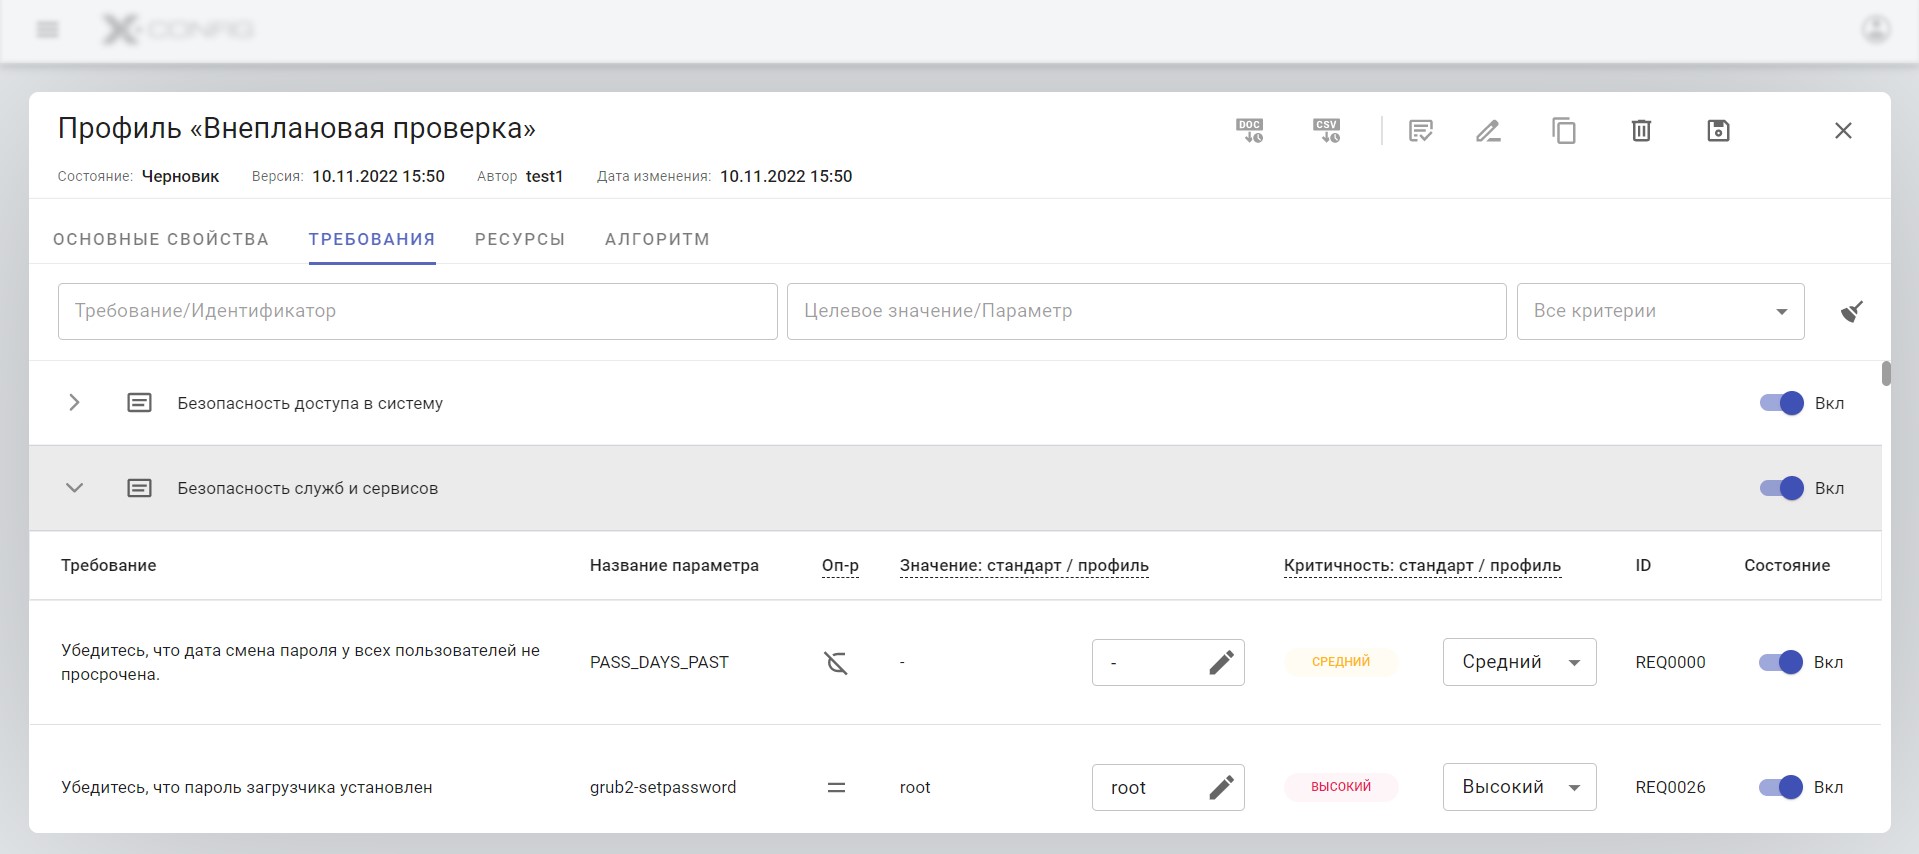Save profile with the floppy disk icon
This screenshot has height=854, width=1919.
tap(1718, 131)
